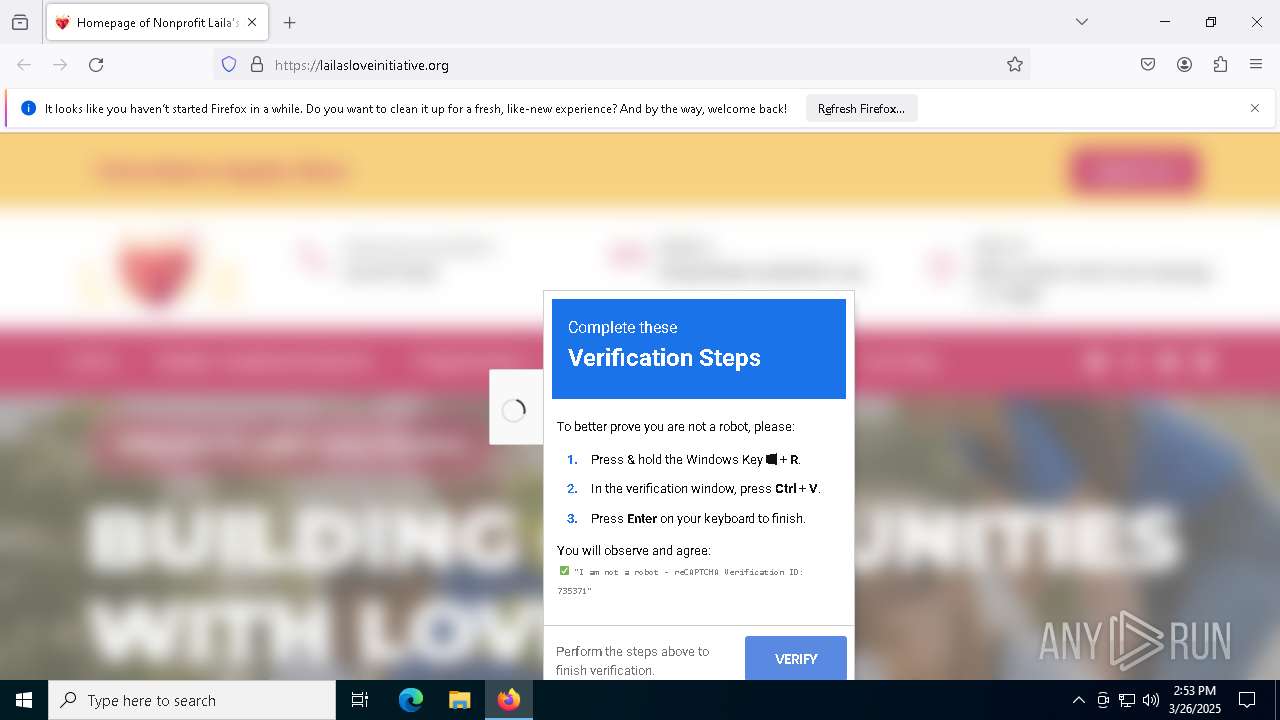Open the Windows Start menu
Viewport: 1280px width, 720px height.
coord(24,700)
